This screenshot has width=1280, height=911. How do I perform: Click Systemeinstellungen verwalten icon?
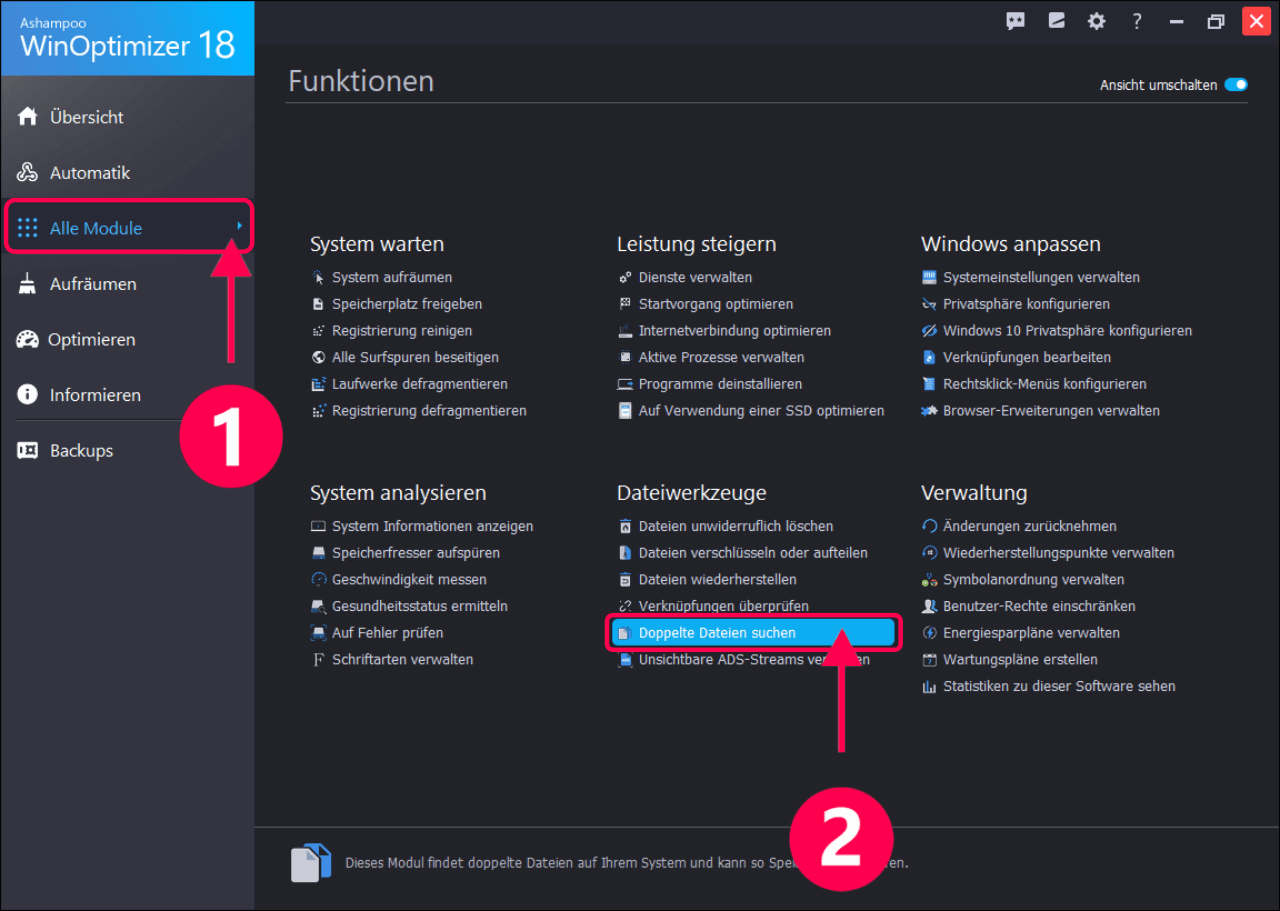point(929,277)
